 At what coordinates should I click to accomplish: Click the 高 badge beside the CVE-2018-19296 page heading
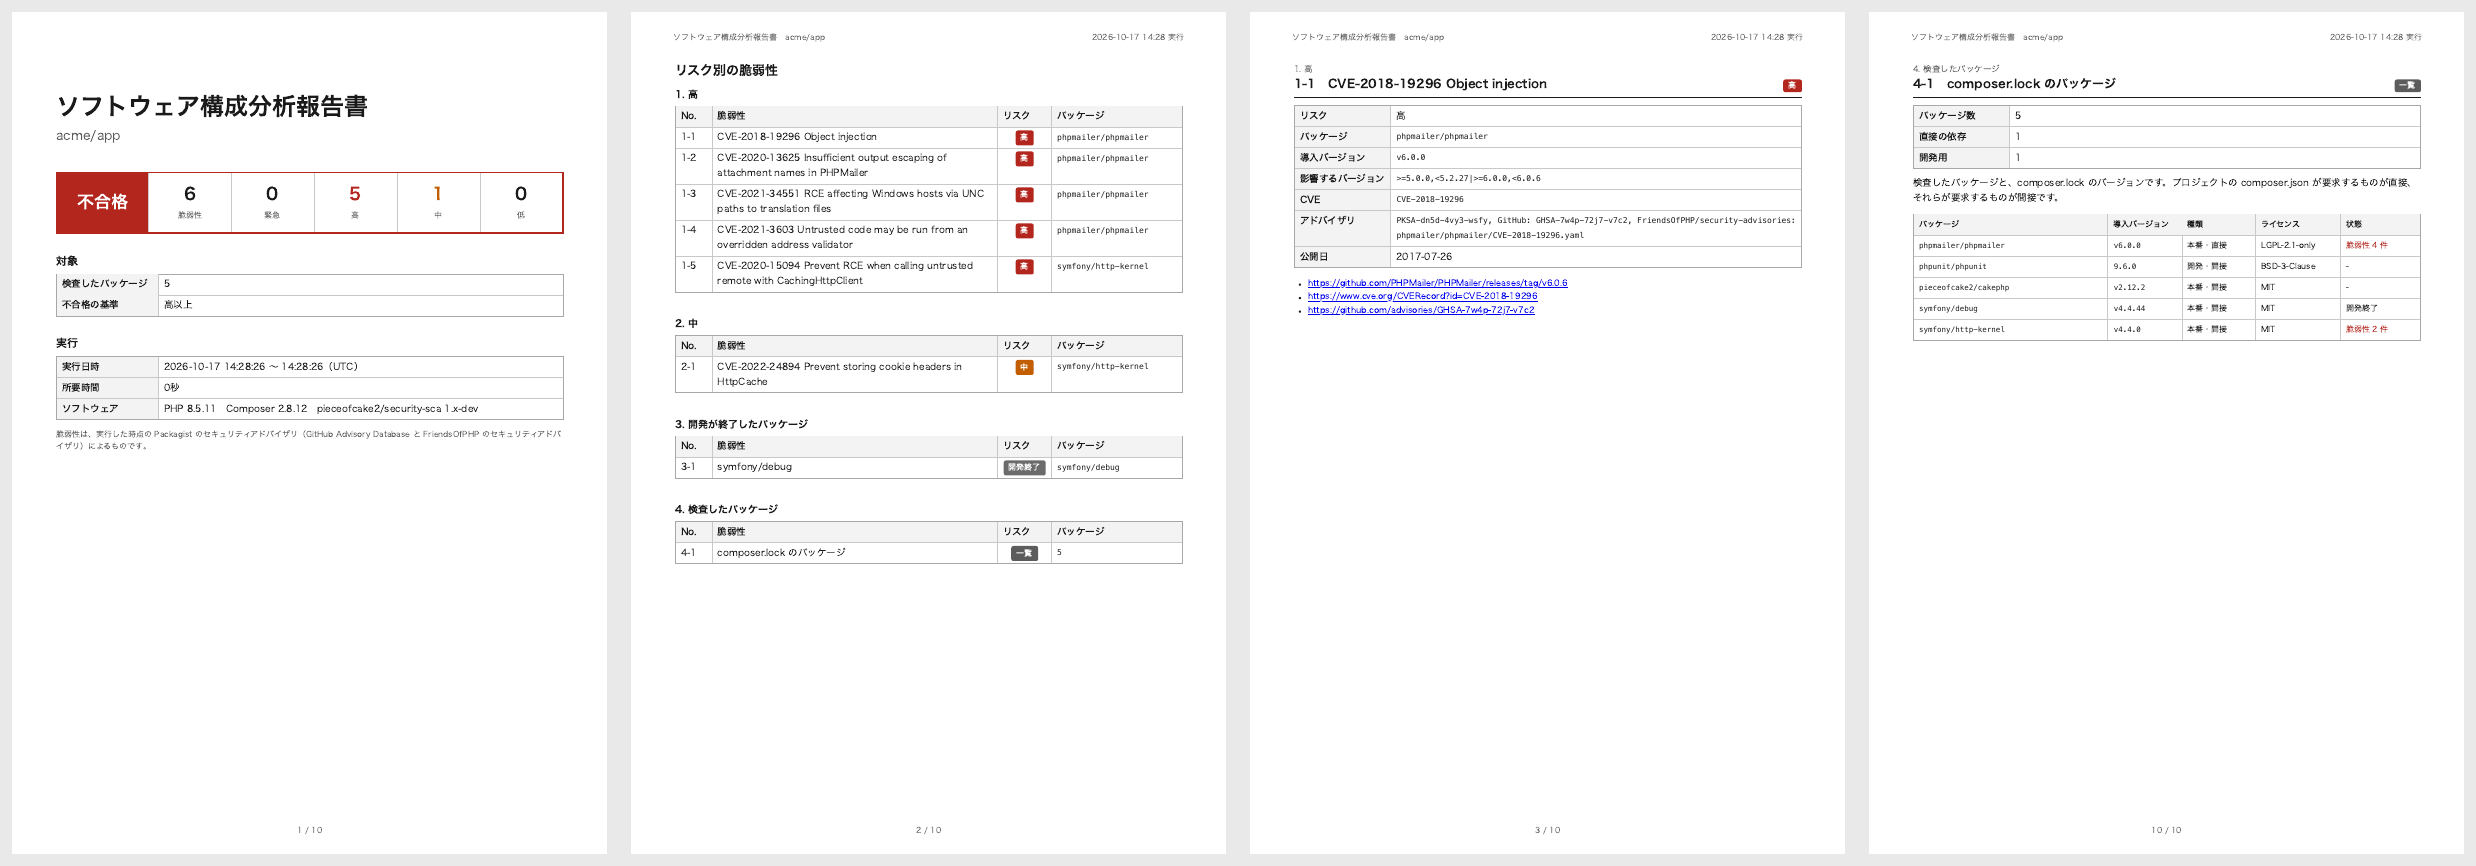[x=1792, y=86]
